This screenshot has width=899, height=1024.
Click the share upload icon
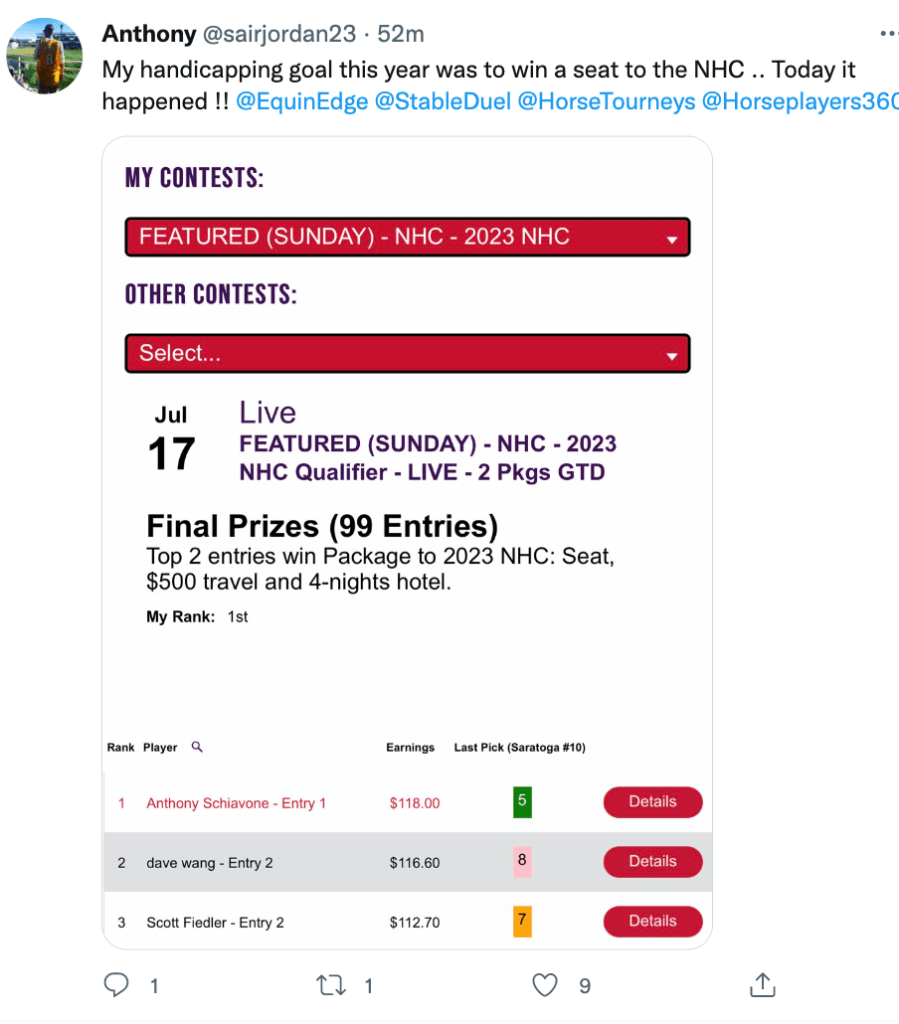coord(762,985)
